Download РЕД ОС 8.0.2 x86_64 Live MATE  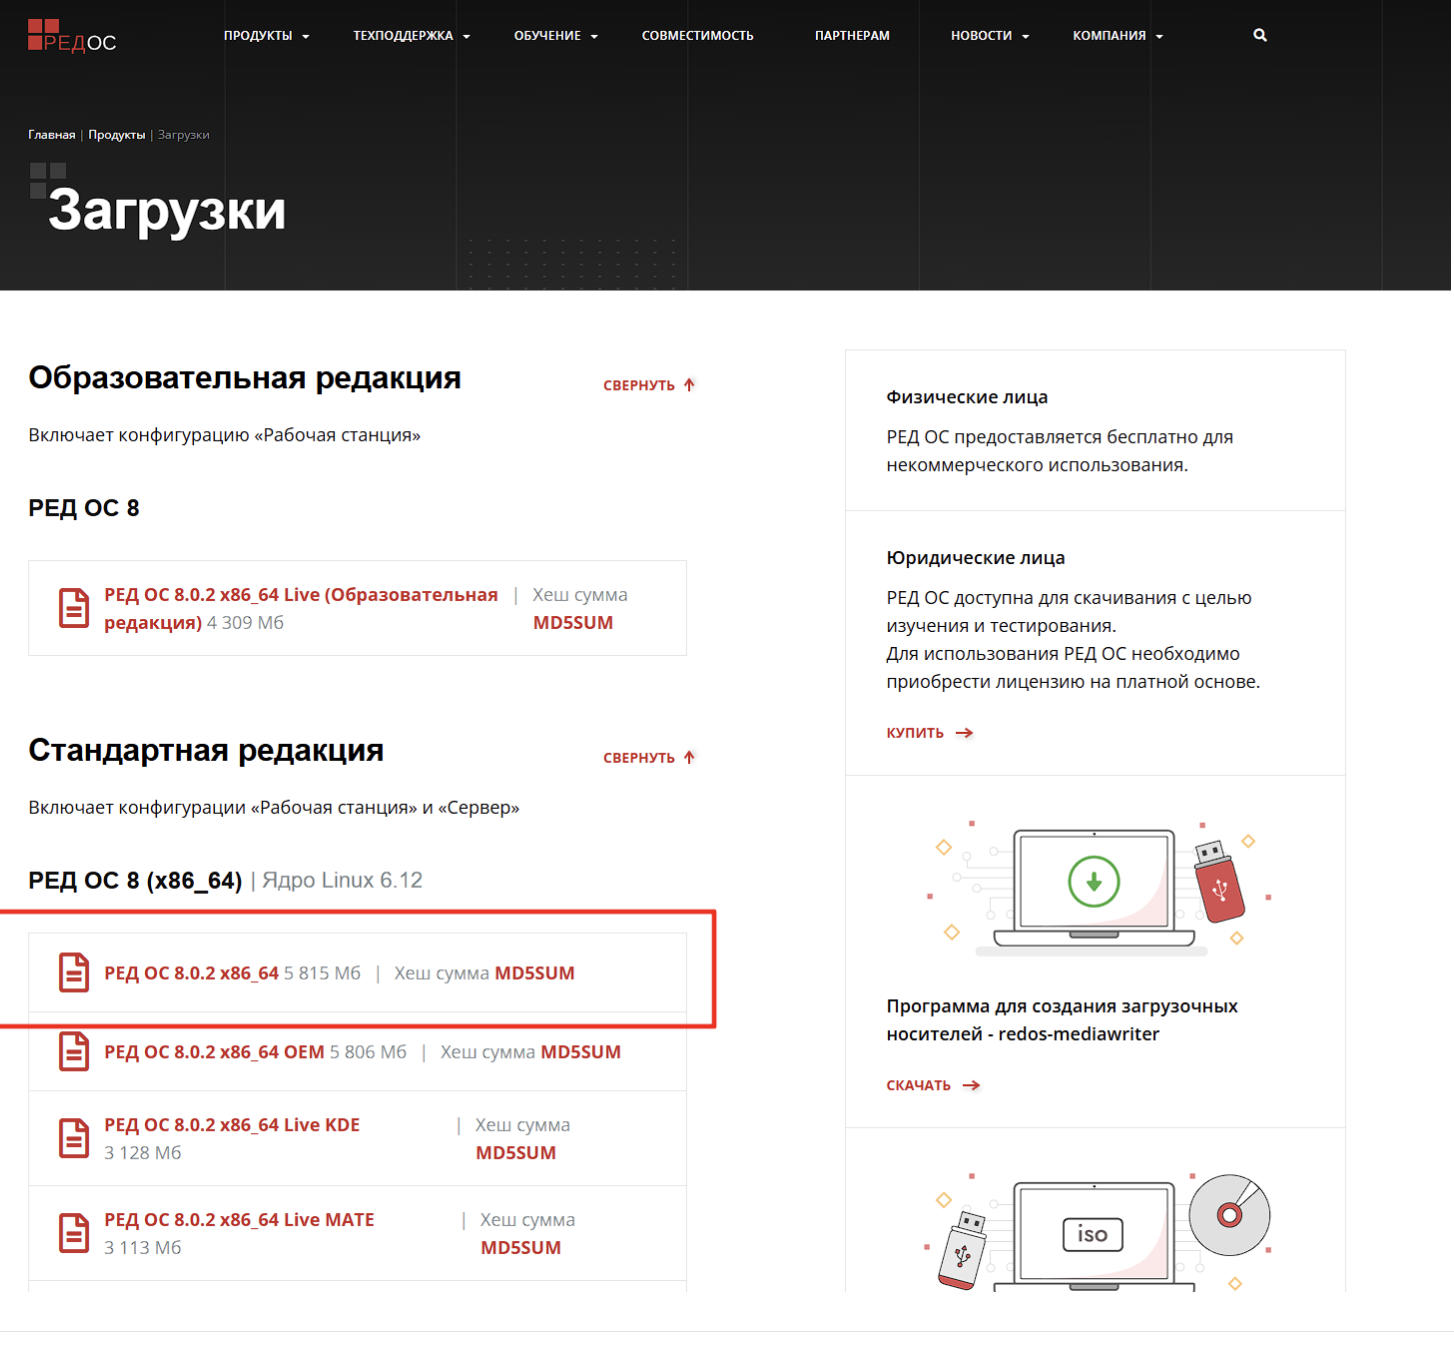coord(239,1220)
